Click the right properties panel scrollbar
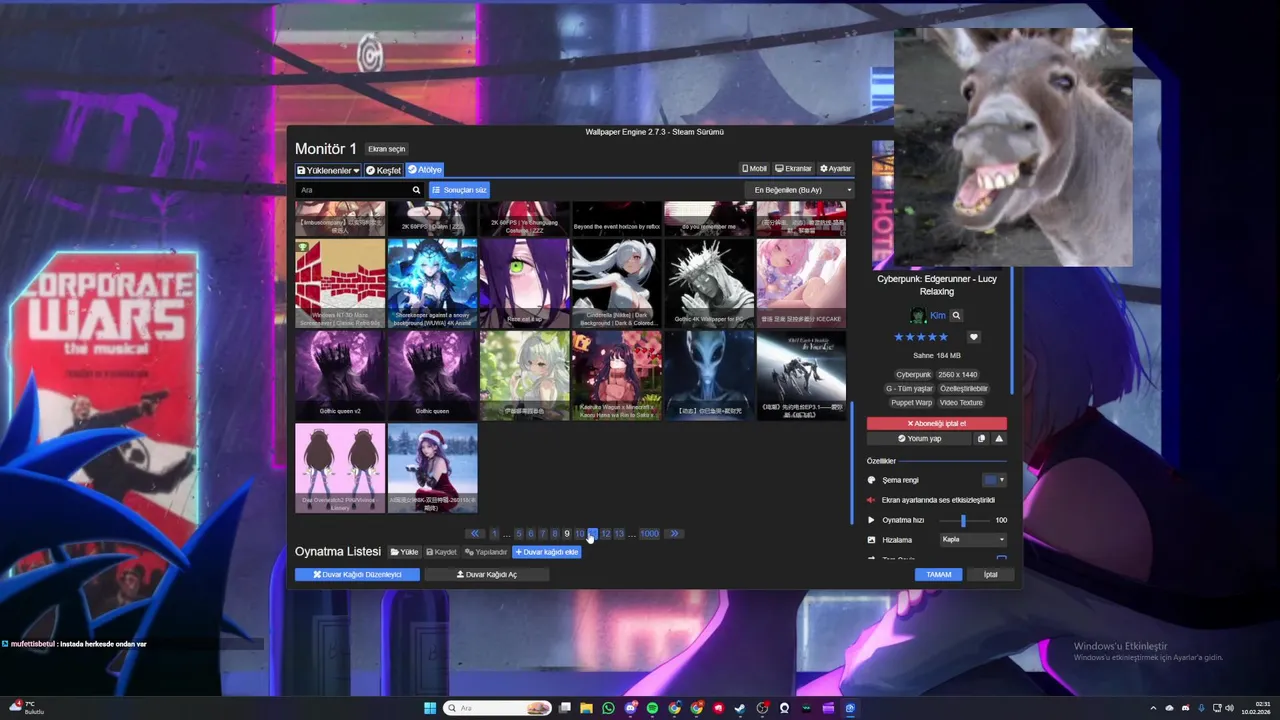Screen dimensions: 1280x720 [1011, 330]
